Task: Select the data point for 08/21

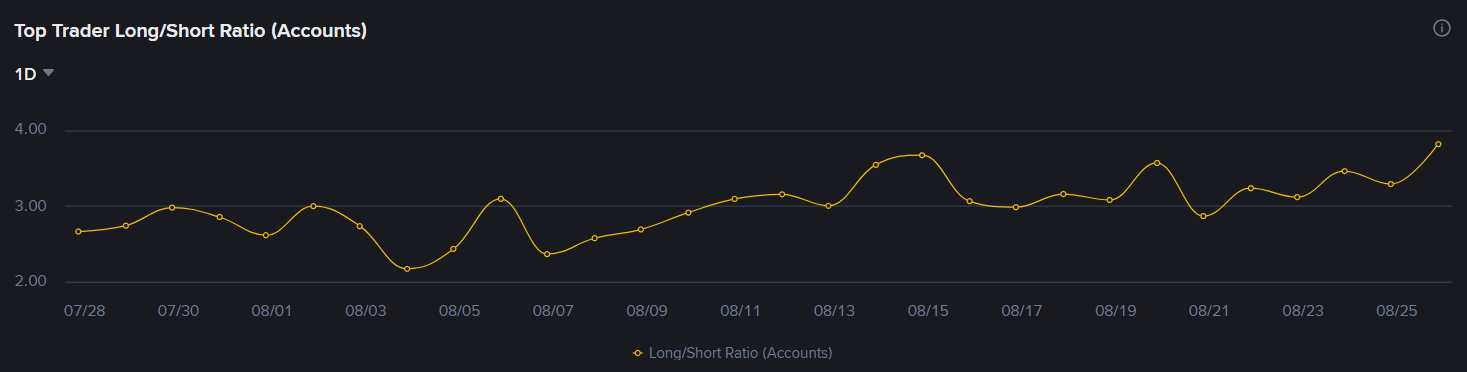Action: 1203,216
